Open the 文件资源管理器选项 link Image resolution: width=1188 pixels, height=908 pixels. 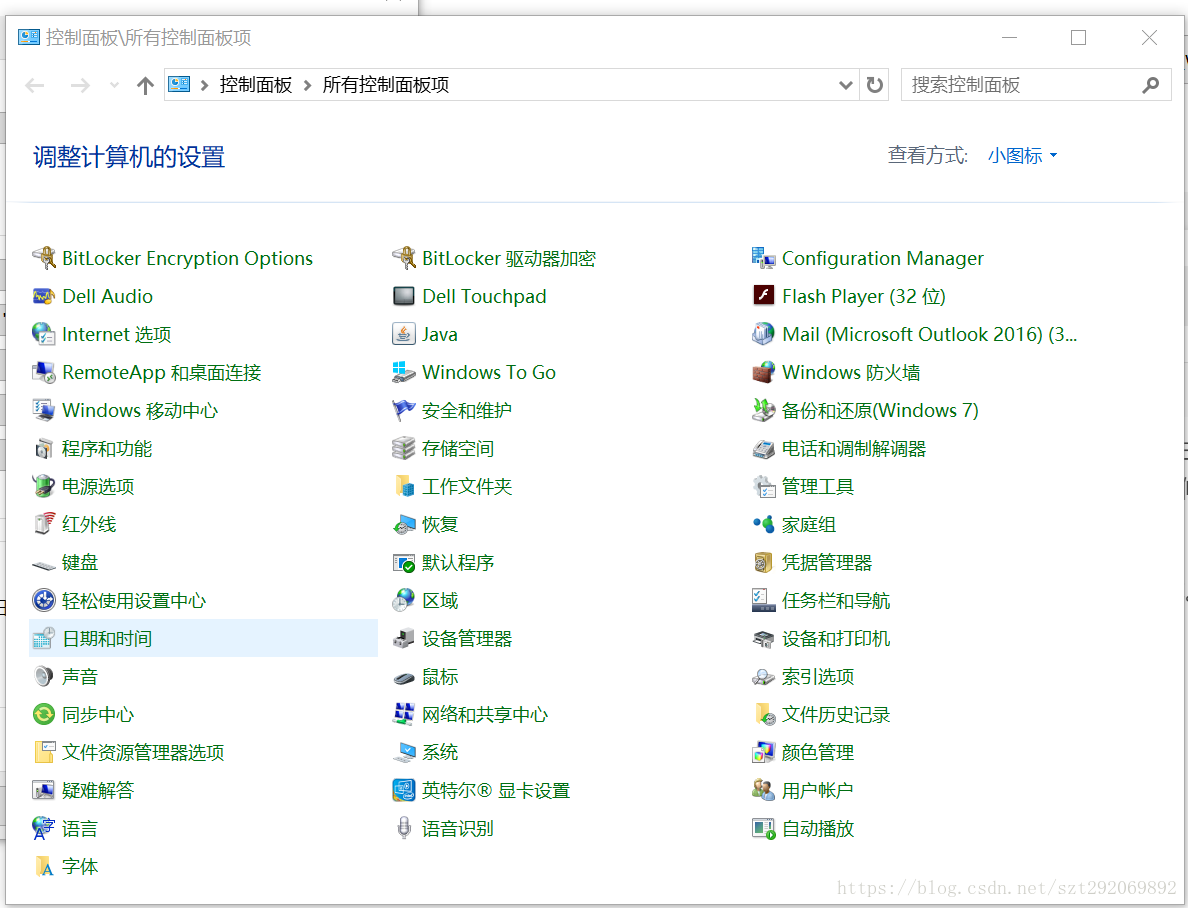(143, 752)
